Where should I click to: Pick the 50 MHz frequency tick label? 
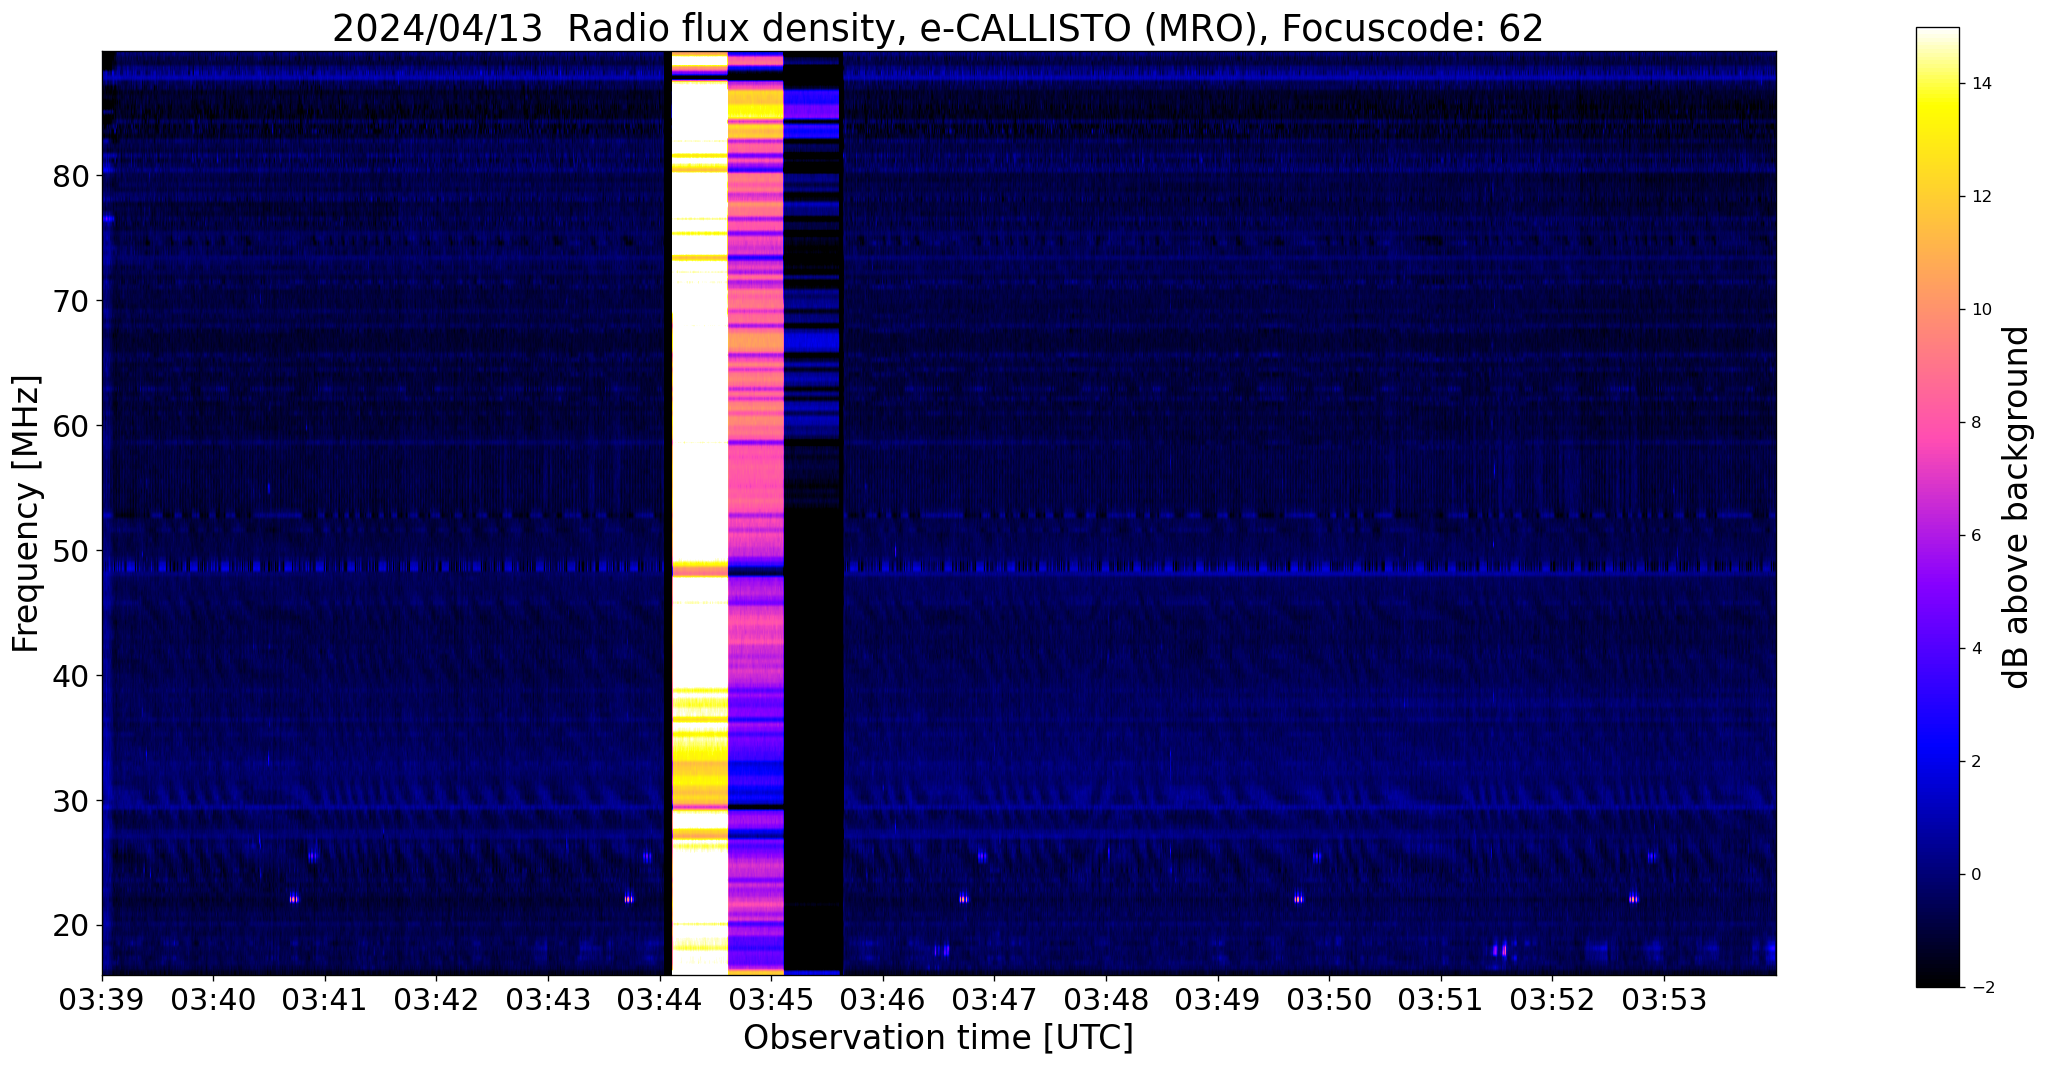(70, 551)
